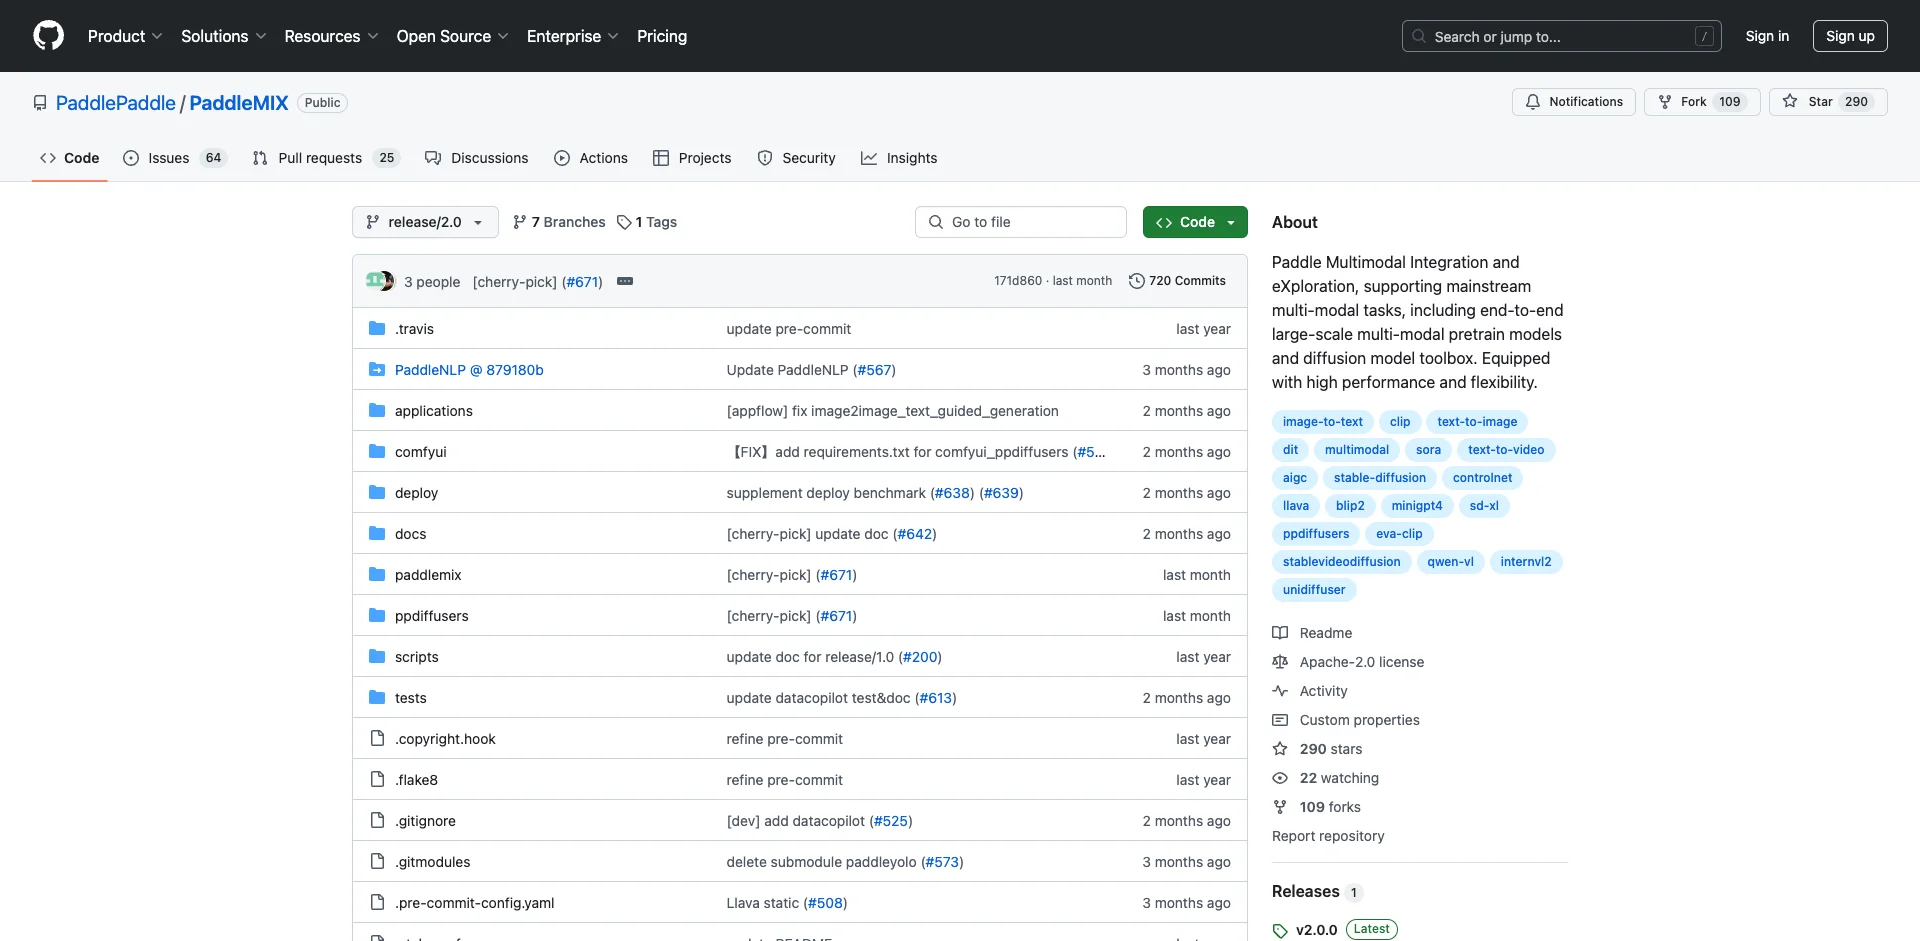The width and height of the screenshot is (1920, 941).
Task: Click the GitHub logo icon
Action: coord(48,36)
